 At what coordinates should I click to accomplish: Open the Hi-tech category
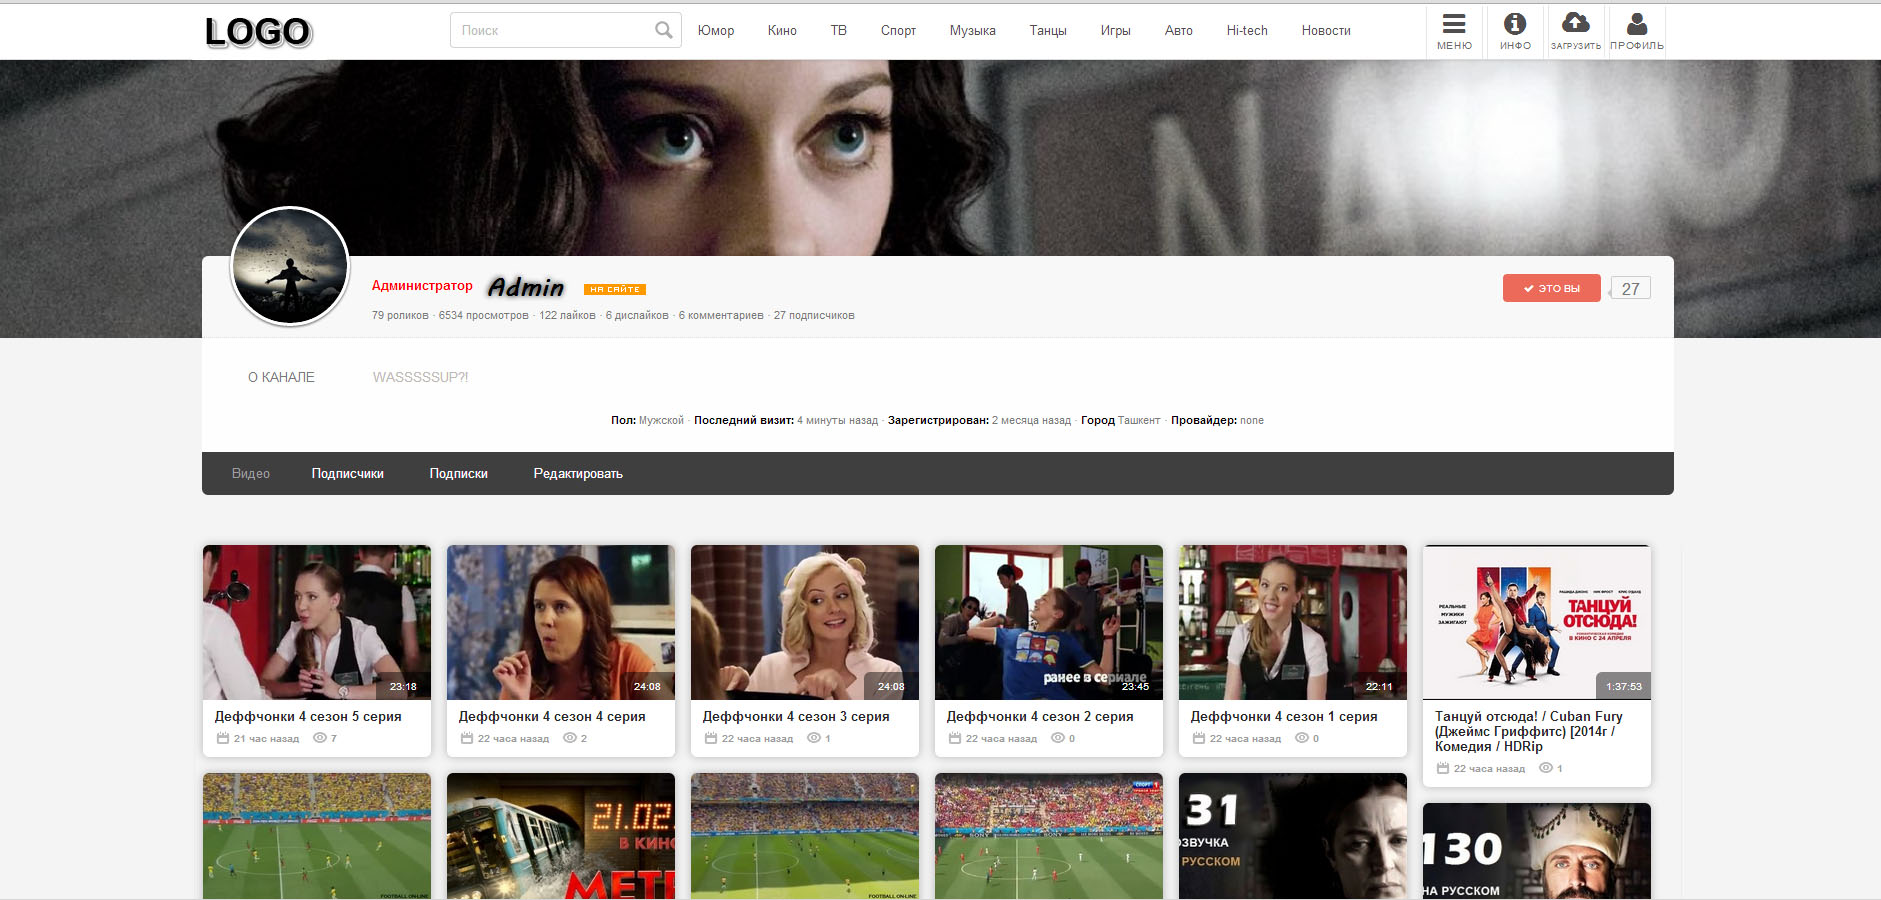(x=1247, y=30)
